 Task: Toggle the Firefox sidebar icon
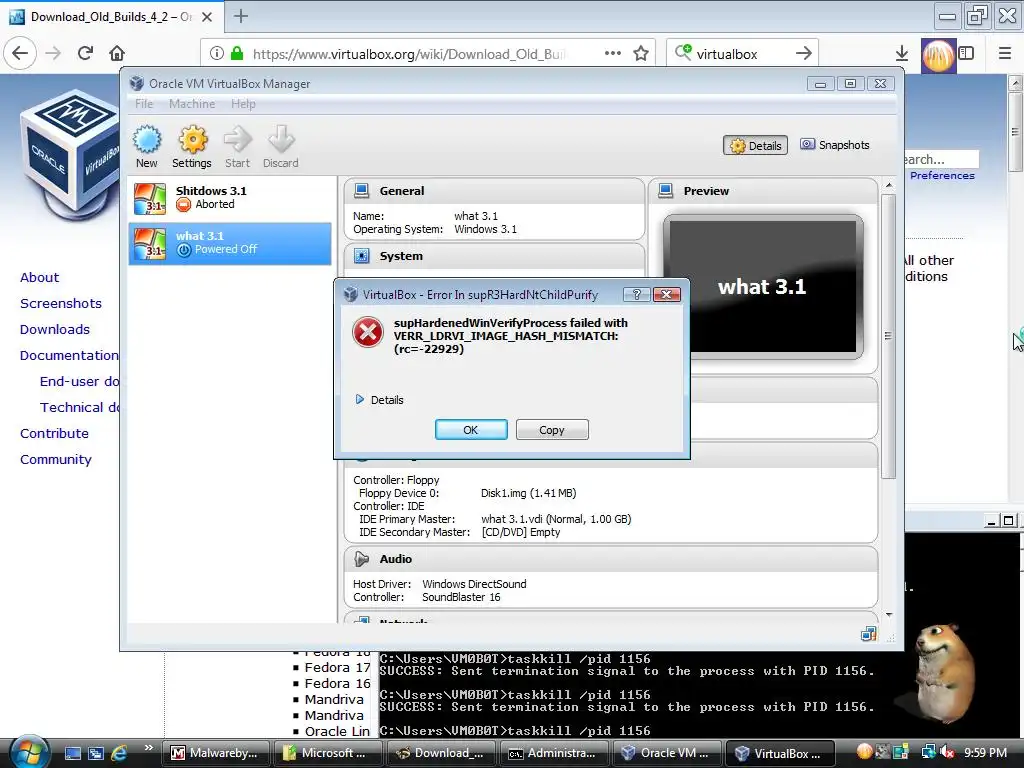click(966, 53)
